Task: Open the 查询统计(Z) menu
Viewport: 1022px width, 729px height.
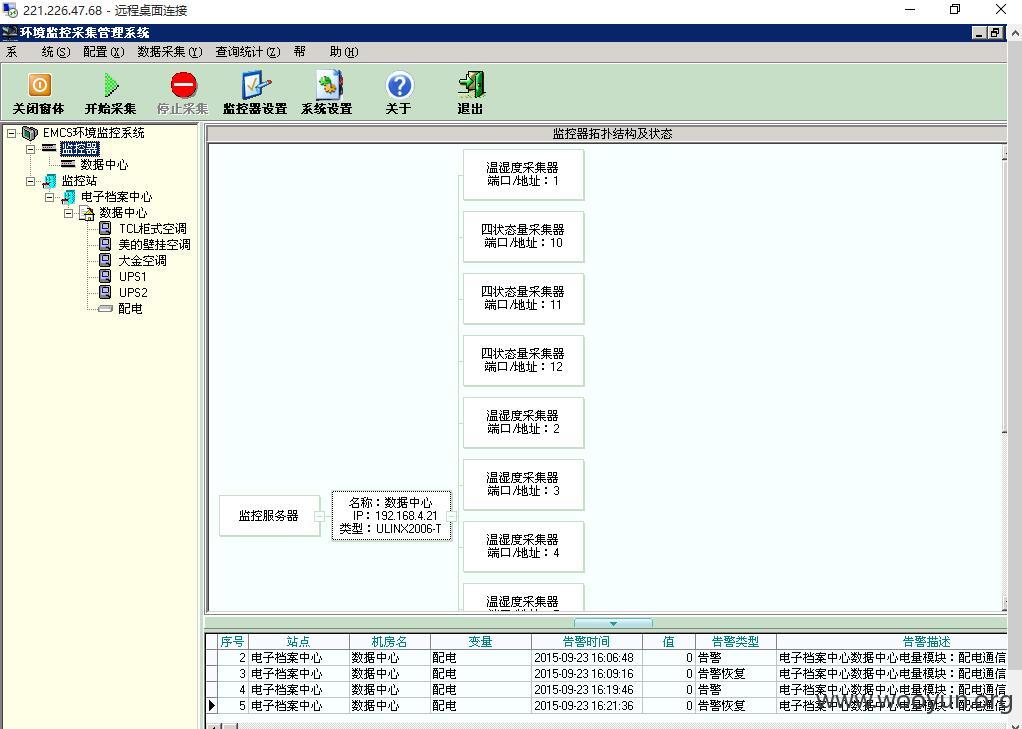Action: [x=248, y=52]
